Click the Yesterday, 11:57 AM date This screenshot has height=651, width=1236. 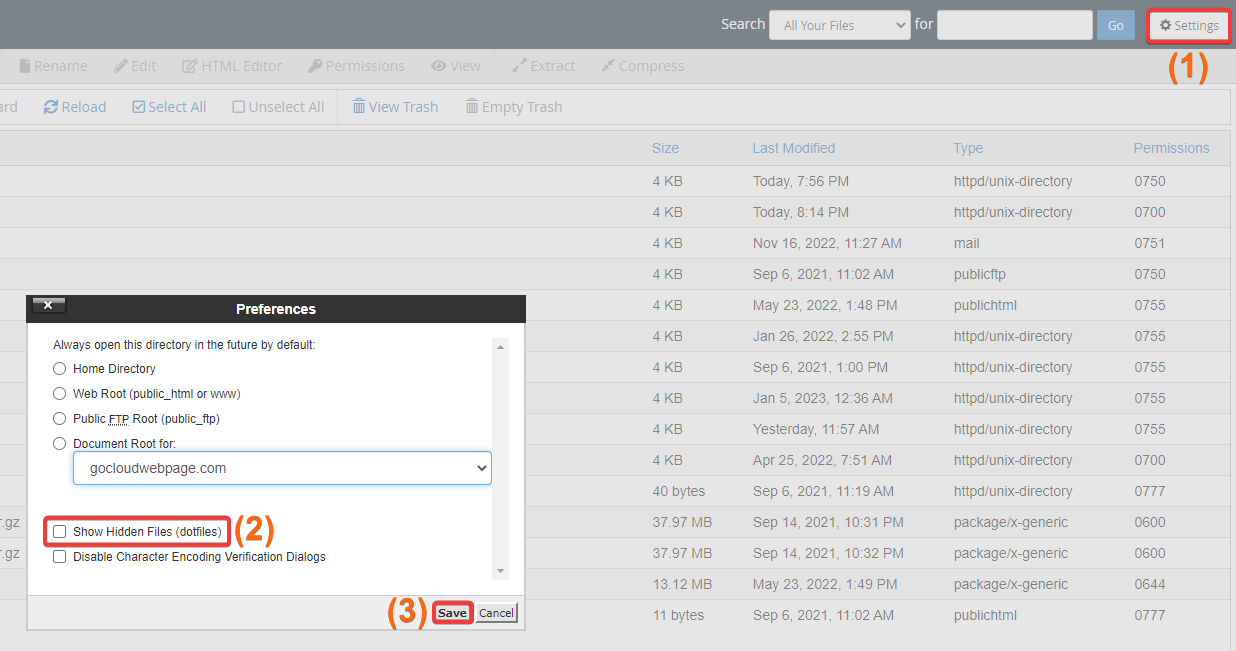coord(816,429)
